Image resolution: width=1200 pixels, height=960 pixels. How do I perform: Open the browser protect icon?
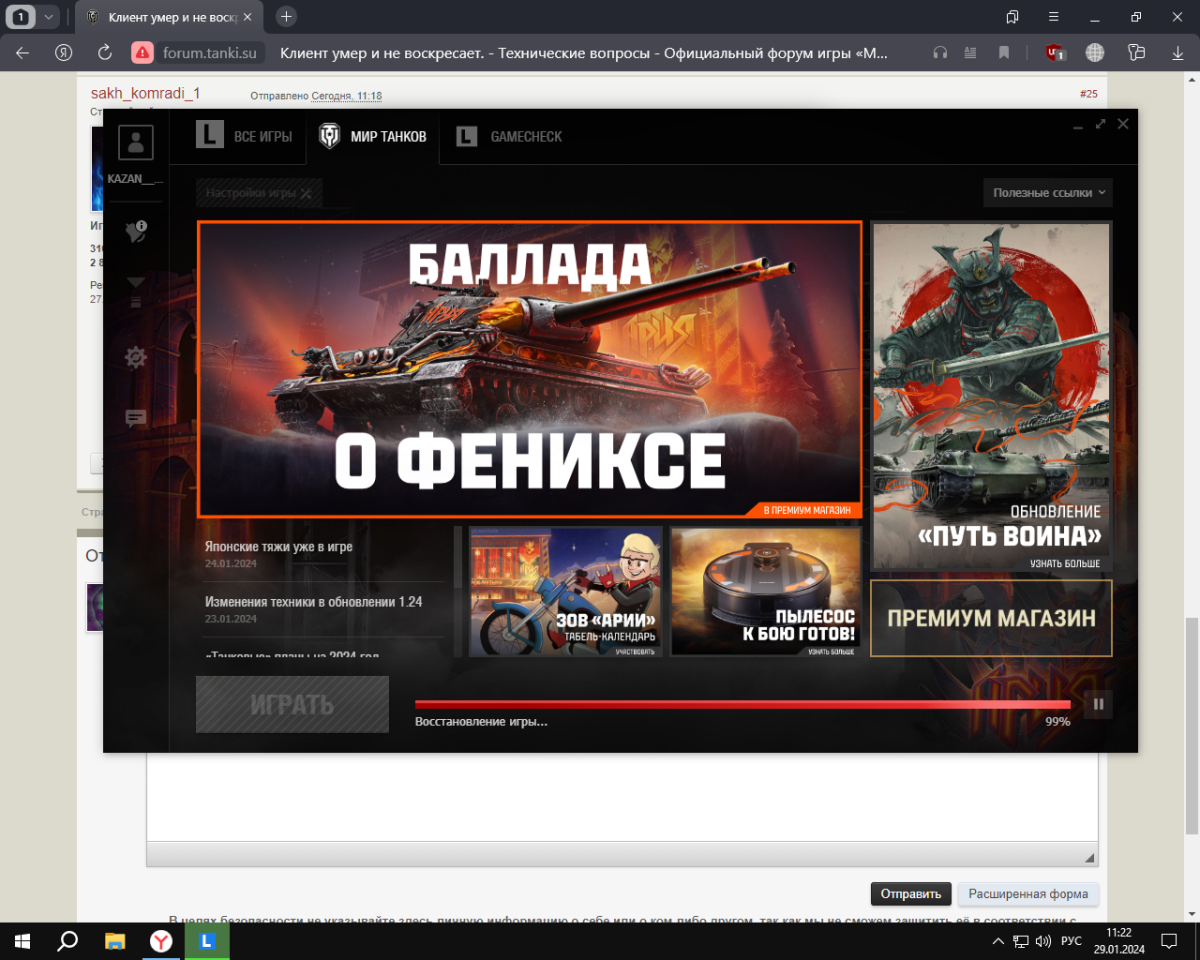coord(1136,52)
